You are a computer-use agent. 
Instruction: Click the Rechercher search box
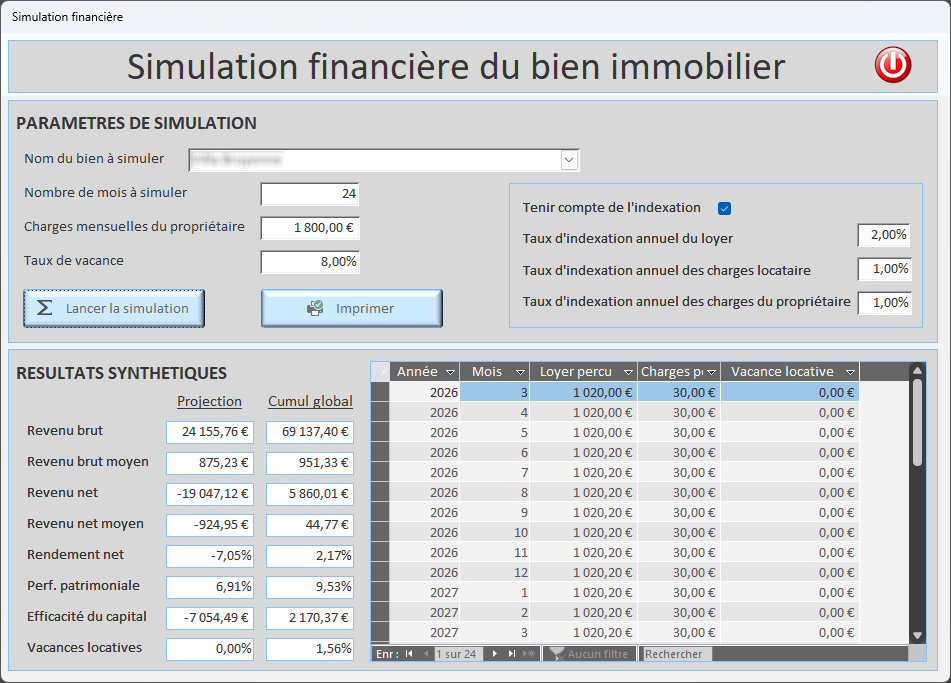pos(674,654)
